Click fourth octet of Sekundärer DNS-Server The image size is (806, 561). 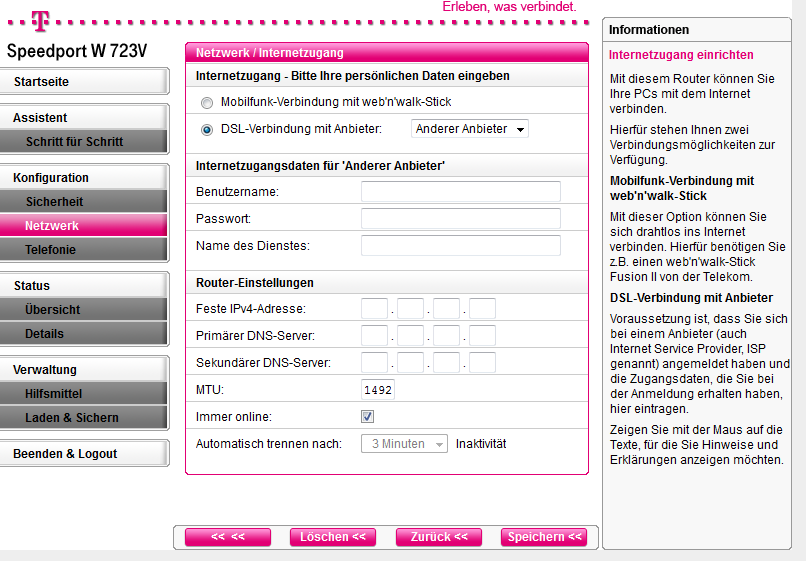pyautogui.click(x=482, y=363)
